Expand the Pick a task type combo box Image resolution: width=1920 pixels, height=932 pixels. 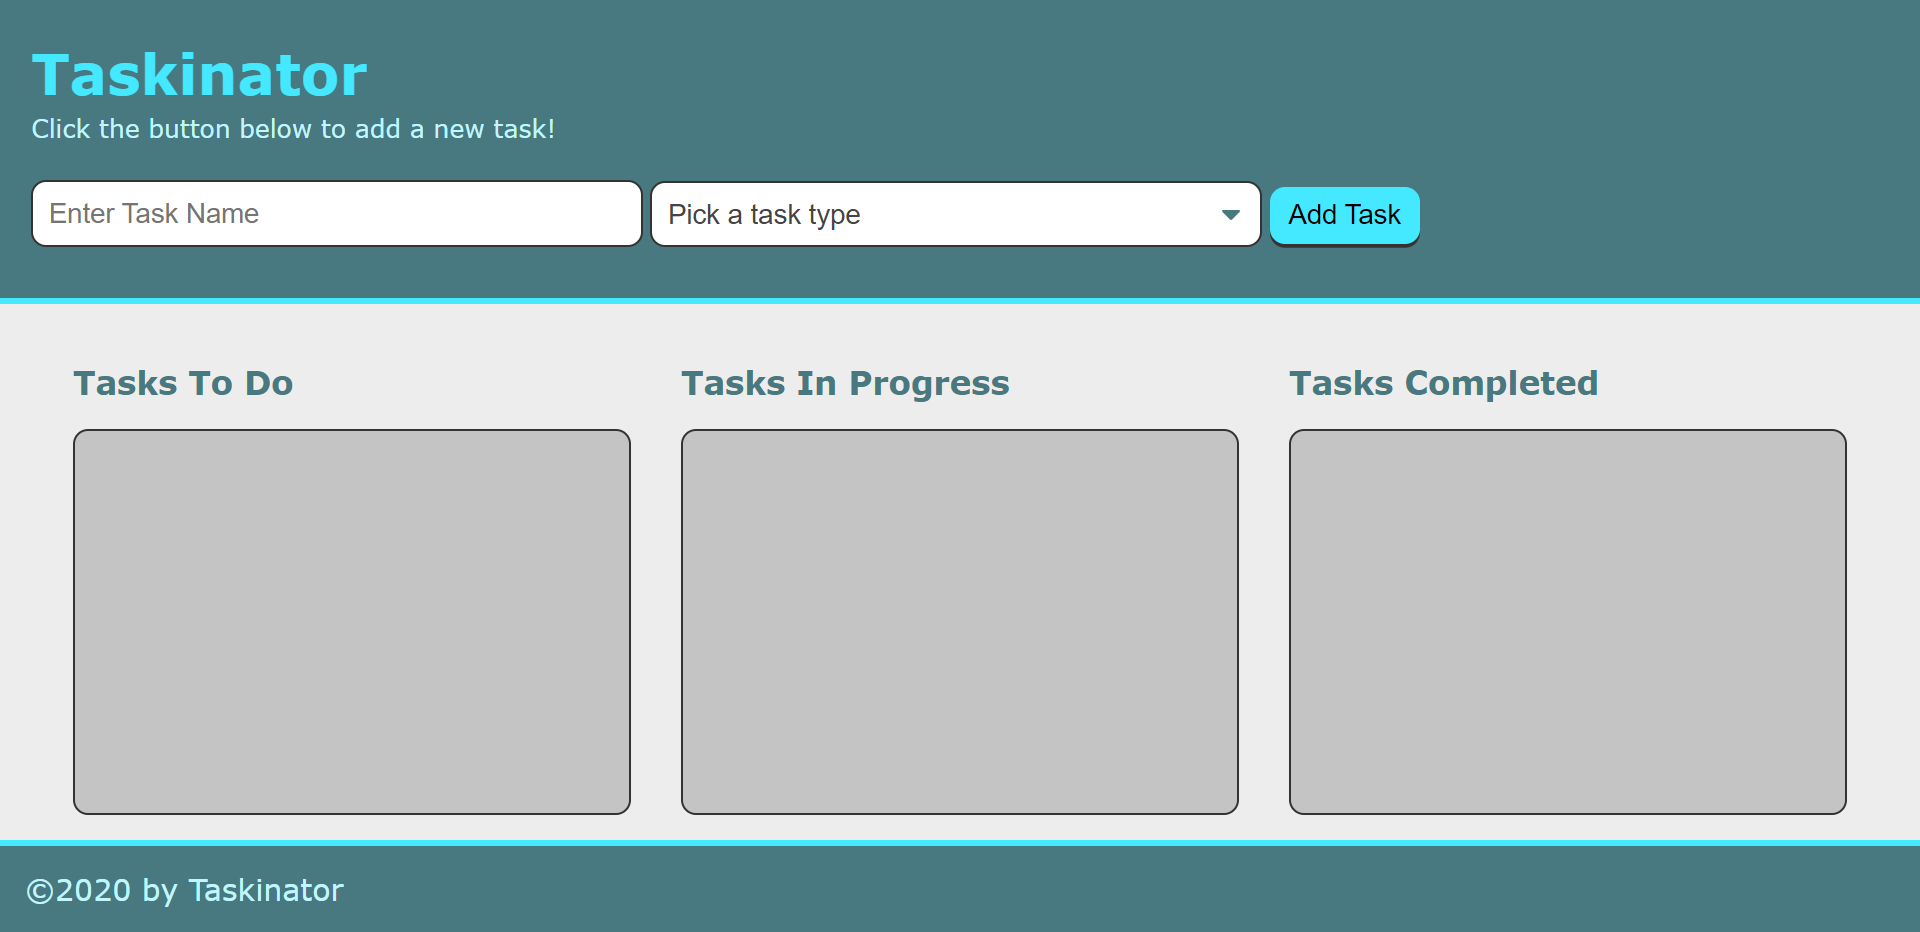click(x=955, y=214)
